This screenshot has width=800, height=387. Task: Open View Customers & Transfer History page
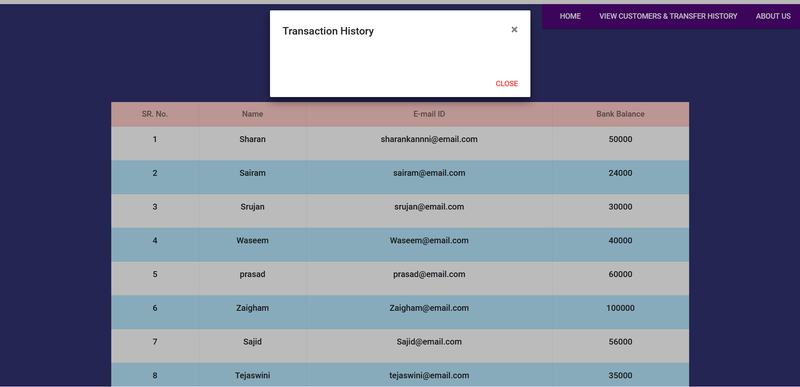(x=668, y=16)
